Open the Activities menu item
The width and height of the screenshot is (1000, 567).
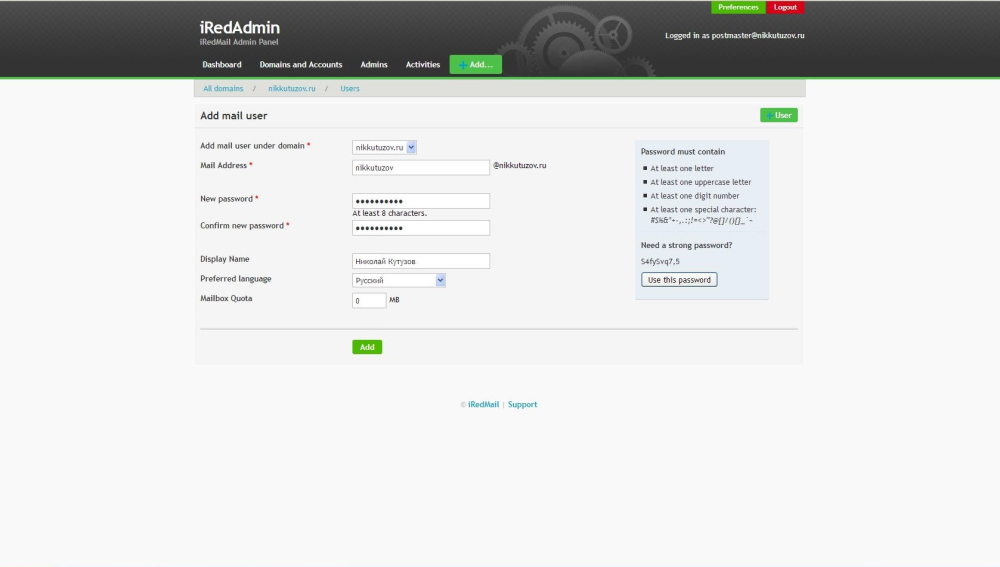[x=423, y=64]
